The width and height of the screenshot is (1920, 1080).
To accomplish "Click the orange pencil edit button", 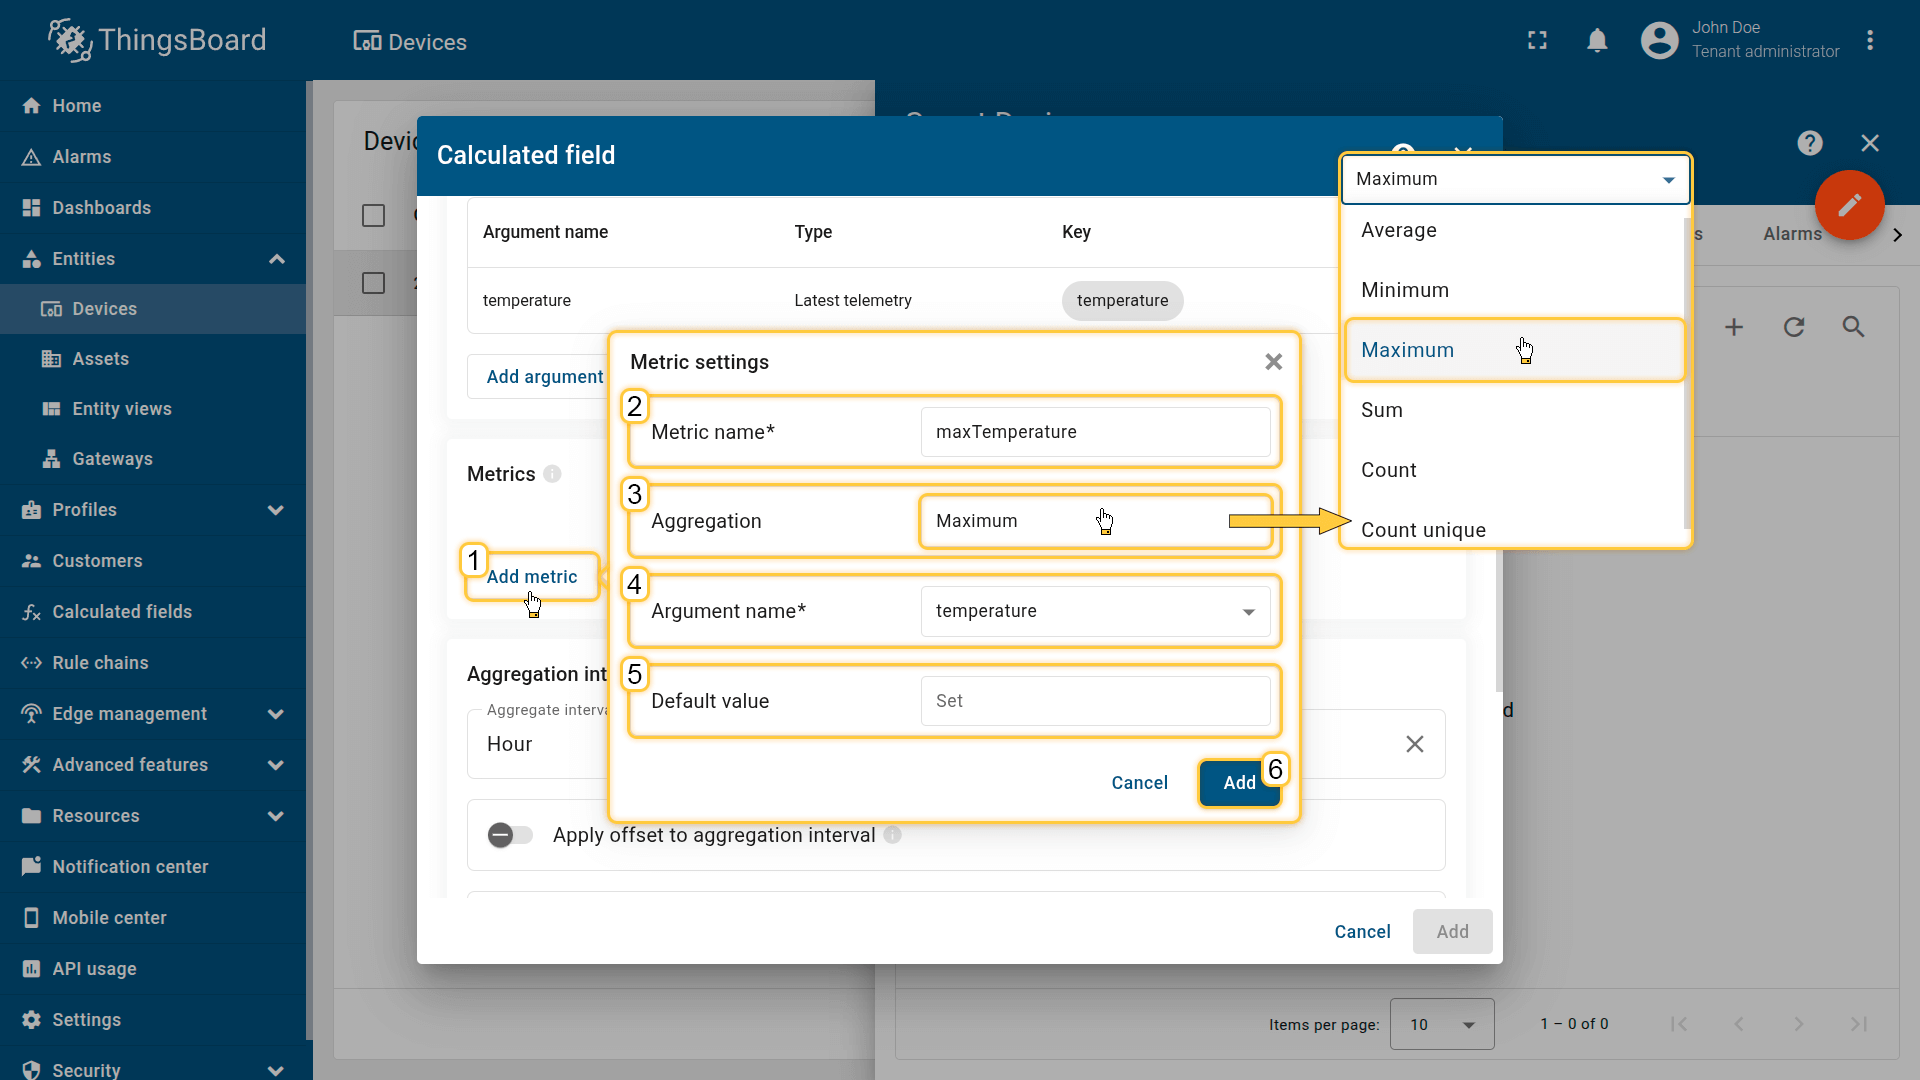I will [1849, 205].
